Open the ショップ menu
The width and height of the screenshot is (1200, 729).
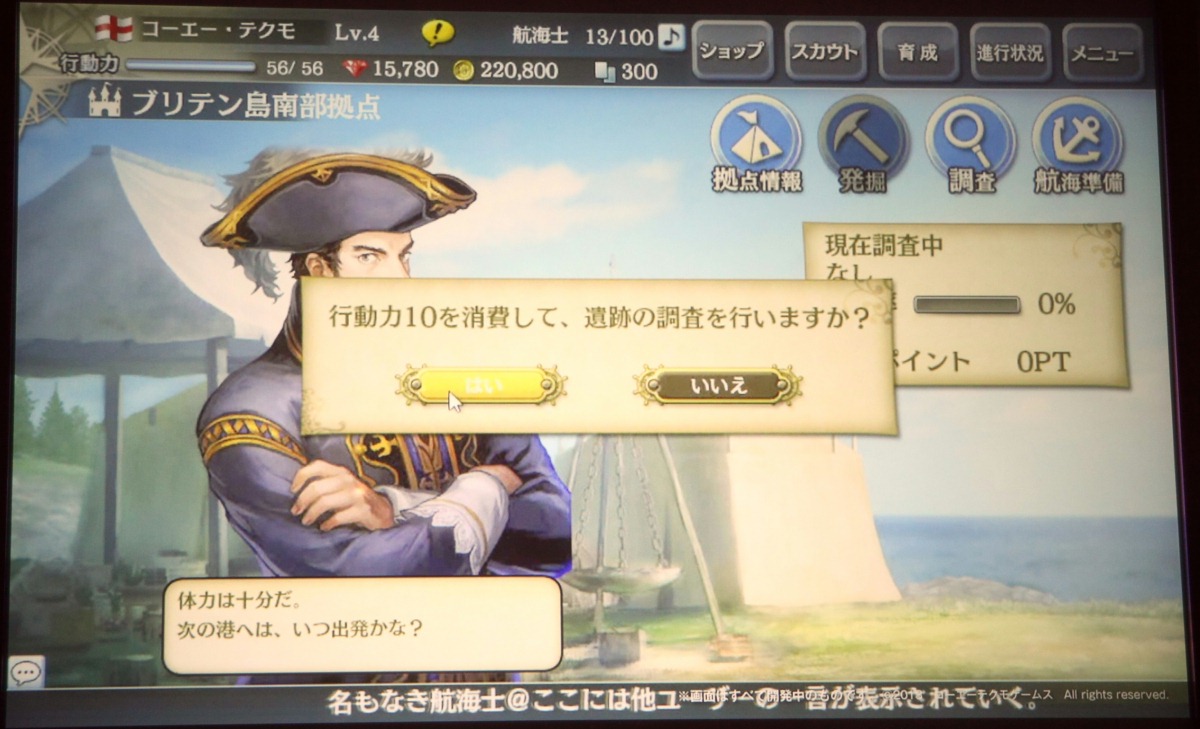point(731,52)
